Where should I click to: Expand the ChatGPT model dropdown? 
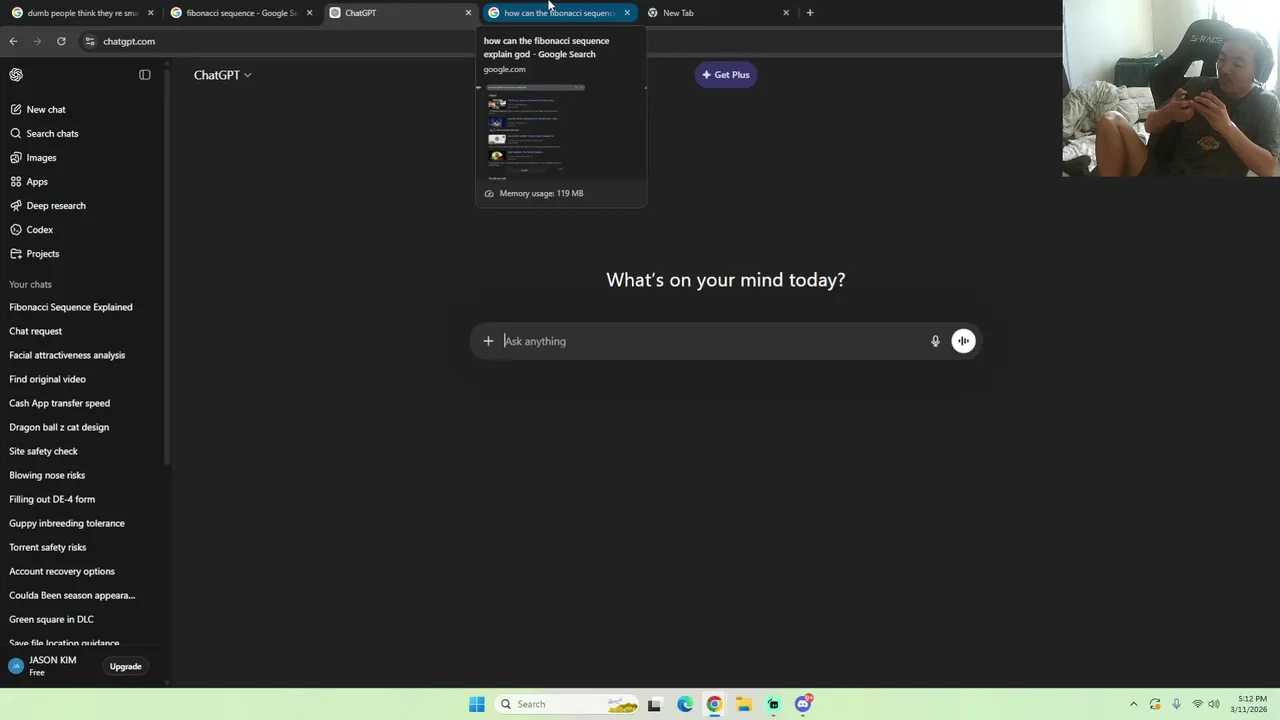(x=222, y=75)
